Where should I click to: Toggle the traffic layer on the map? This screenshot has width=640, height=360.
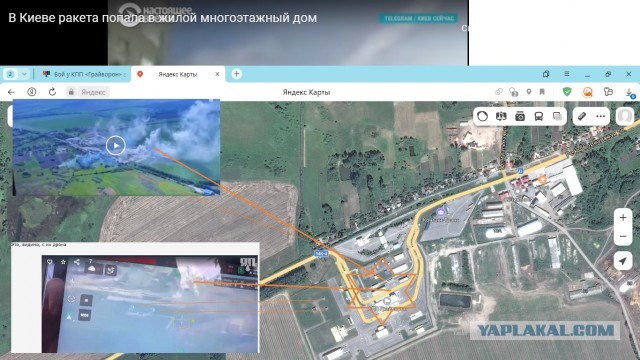(482, 116)
